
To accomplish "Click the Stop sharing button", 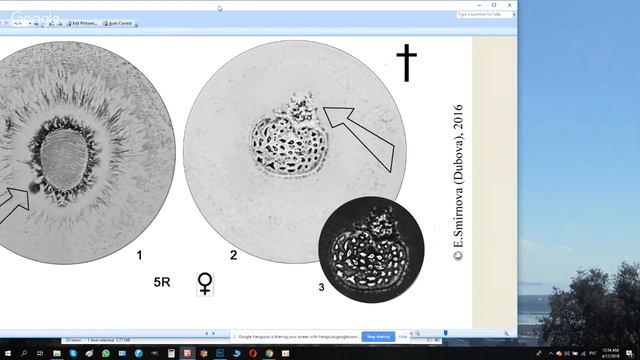I will click(x=378, y=337).
